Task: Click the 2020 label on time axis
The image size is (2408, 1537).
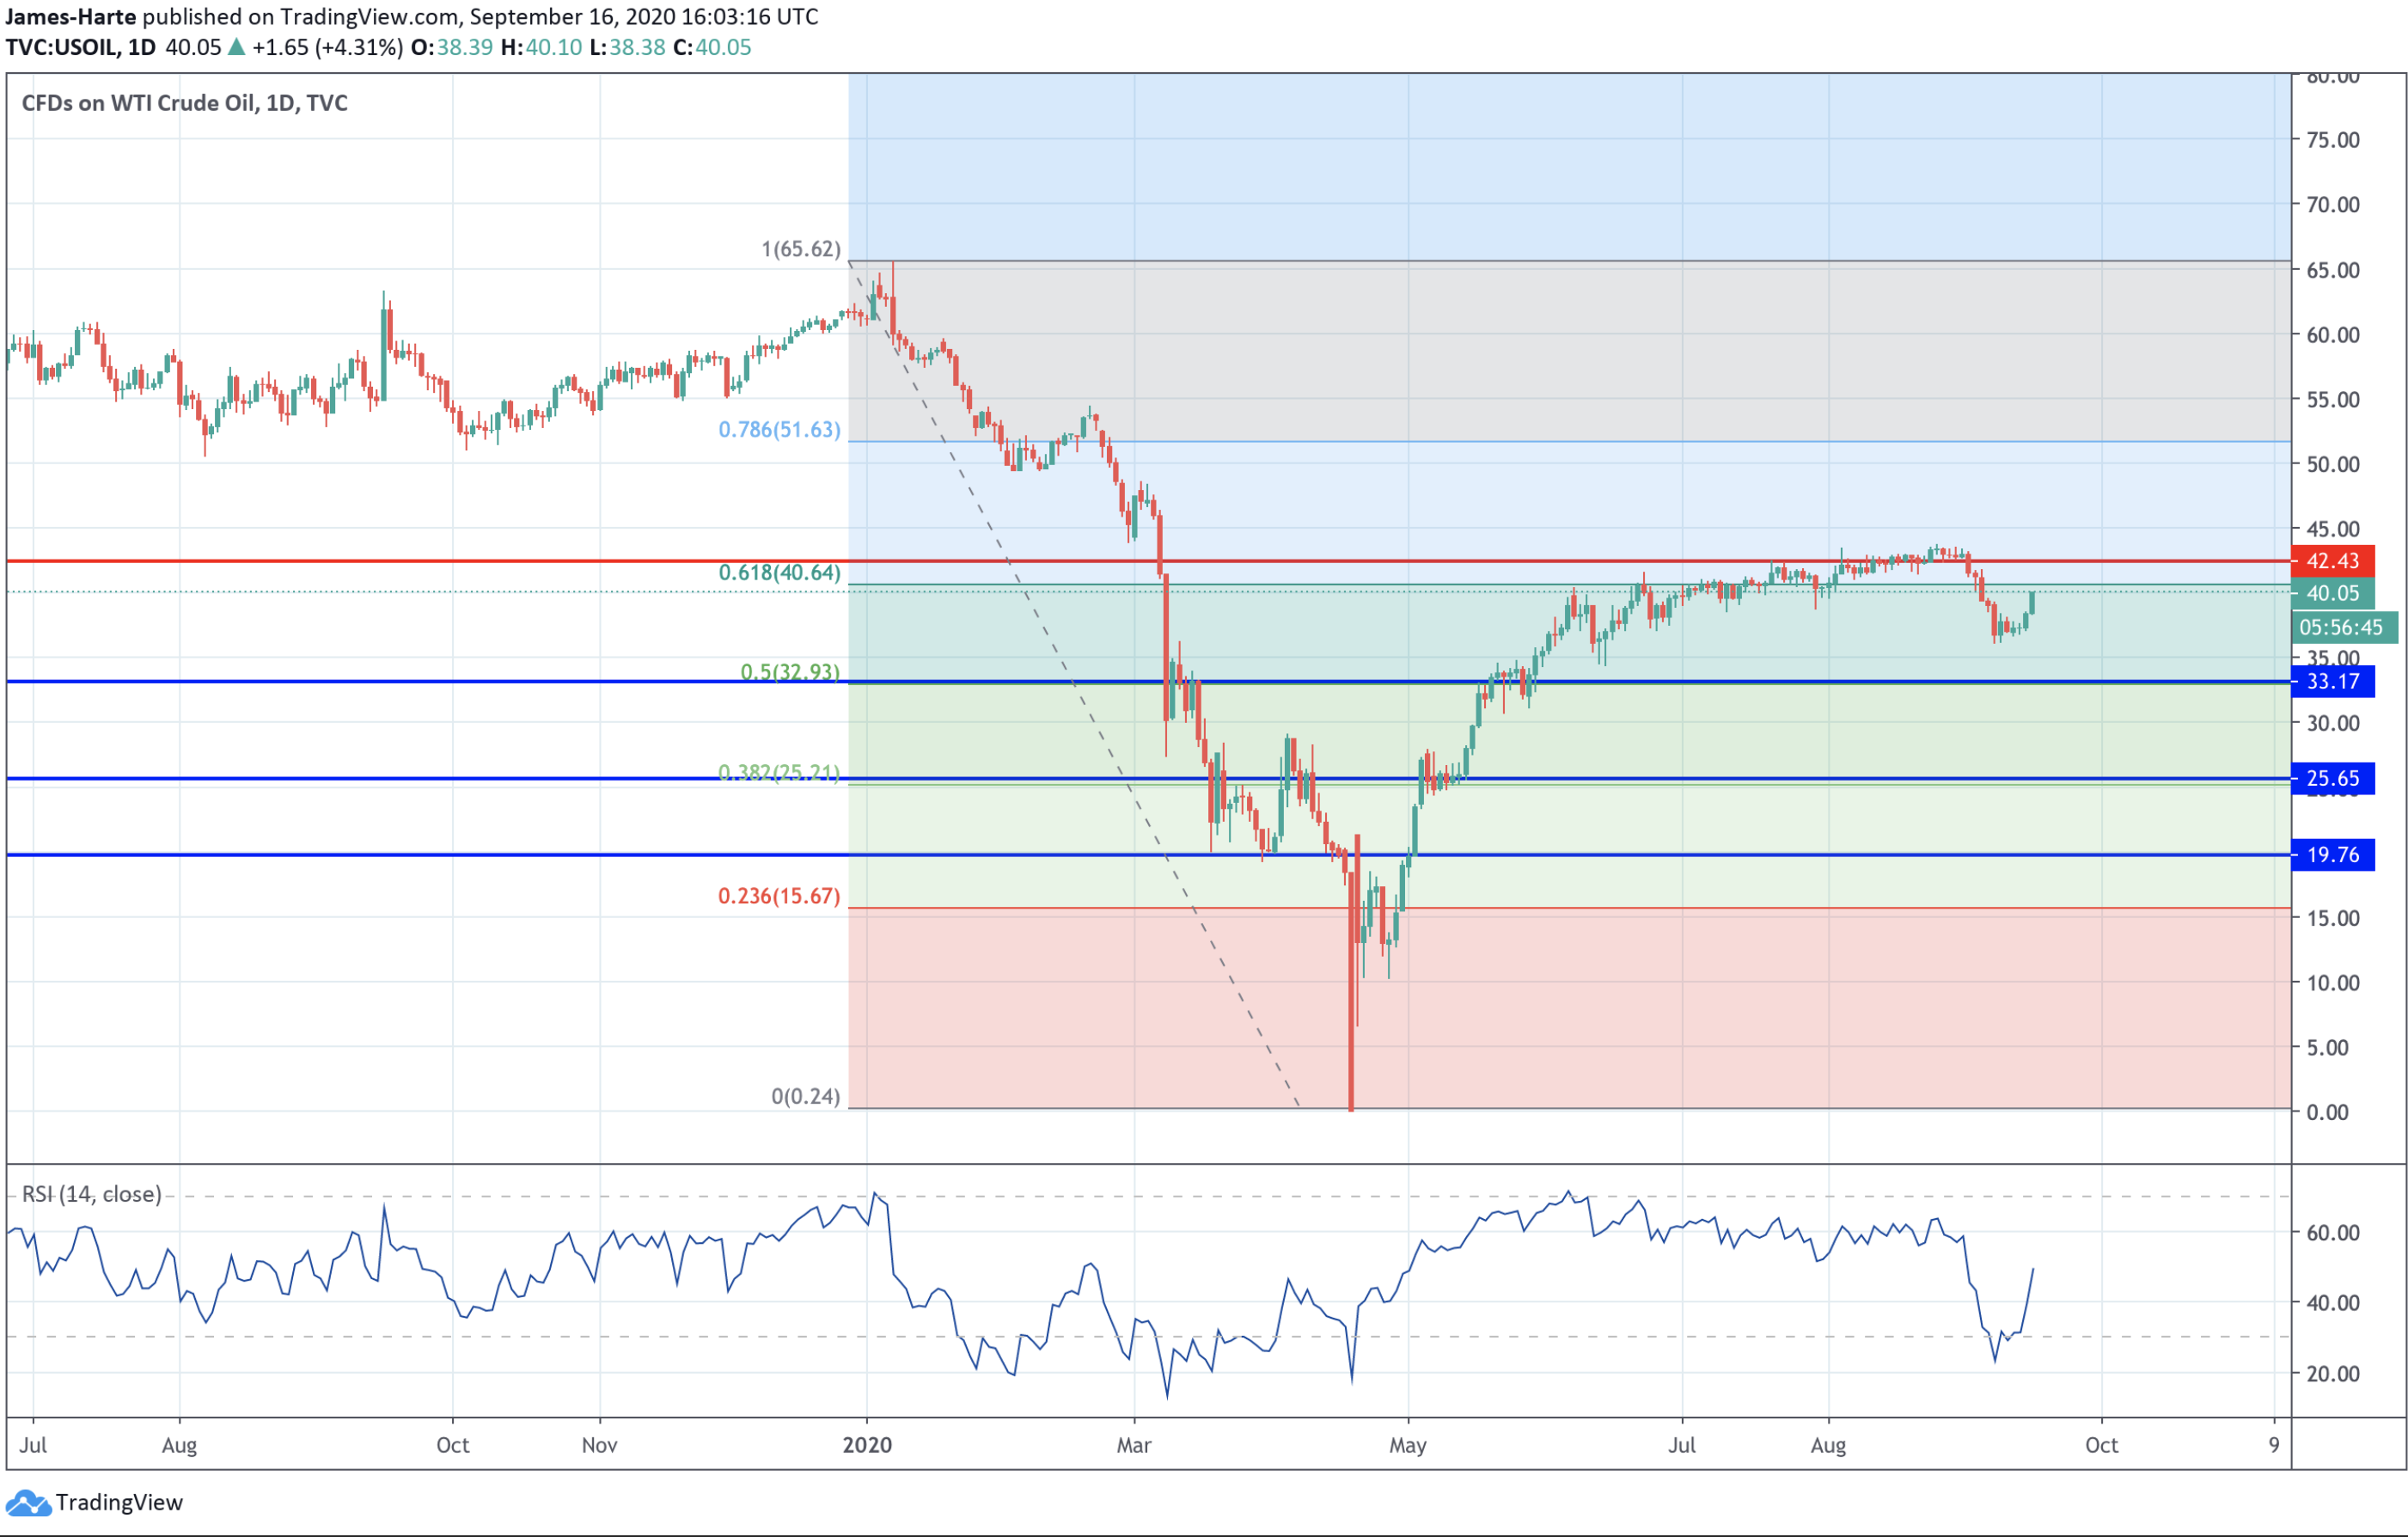Action: point(866,1445)
